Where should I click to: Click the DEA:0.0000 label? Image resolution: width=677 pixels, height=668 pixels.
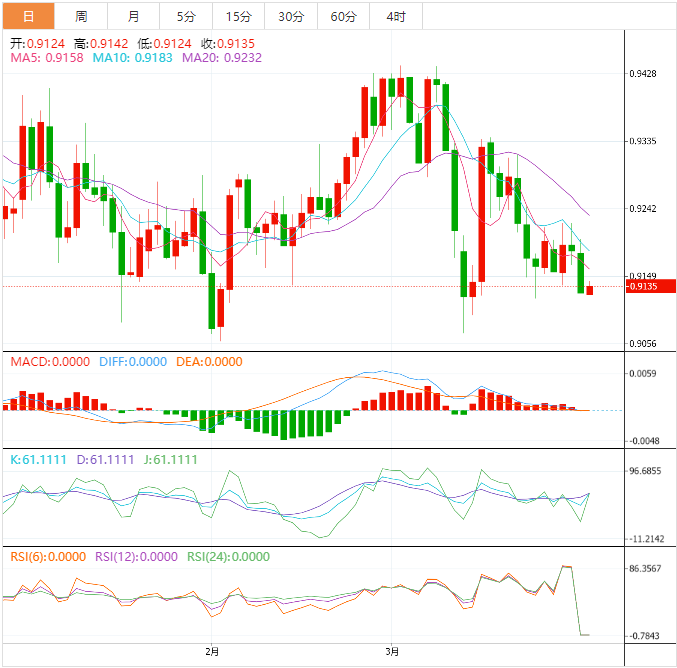pos(209,362)
